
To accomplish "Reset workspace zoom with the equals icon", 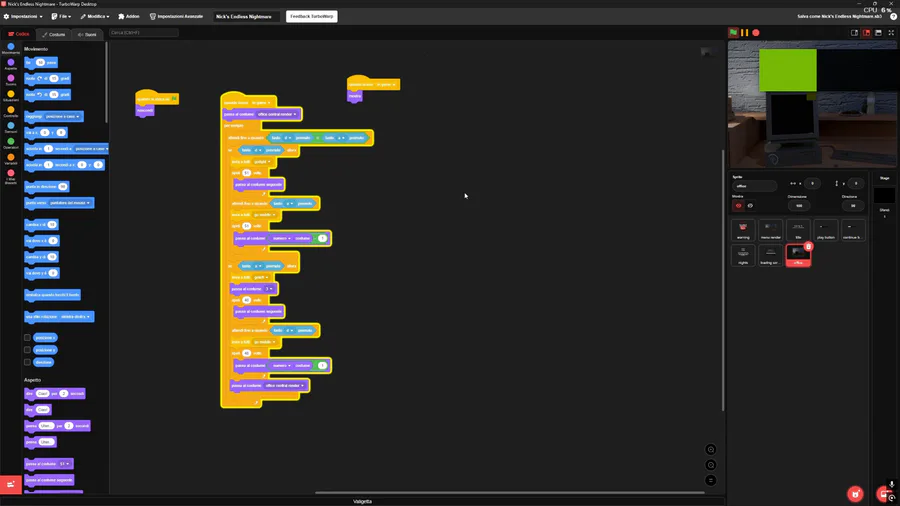I will click(711, 480).
